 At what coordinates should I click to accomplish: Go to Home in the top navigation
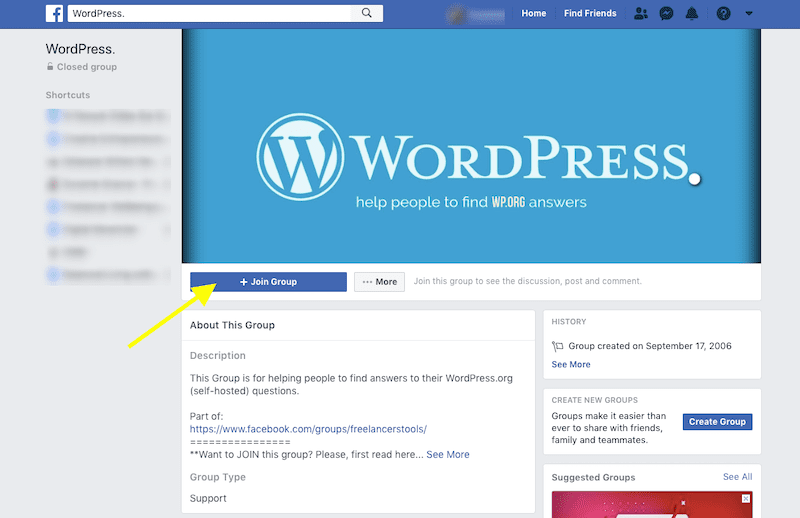coord(534,14)
